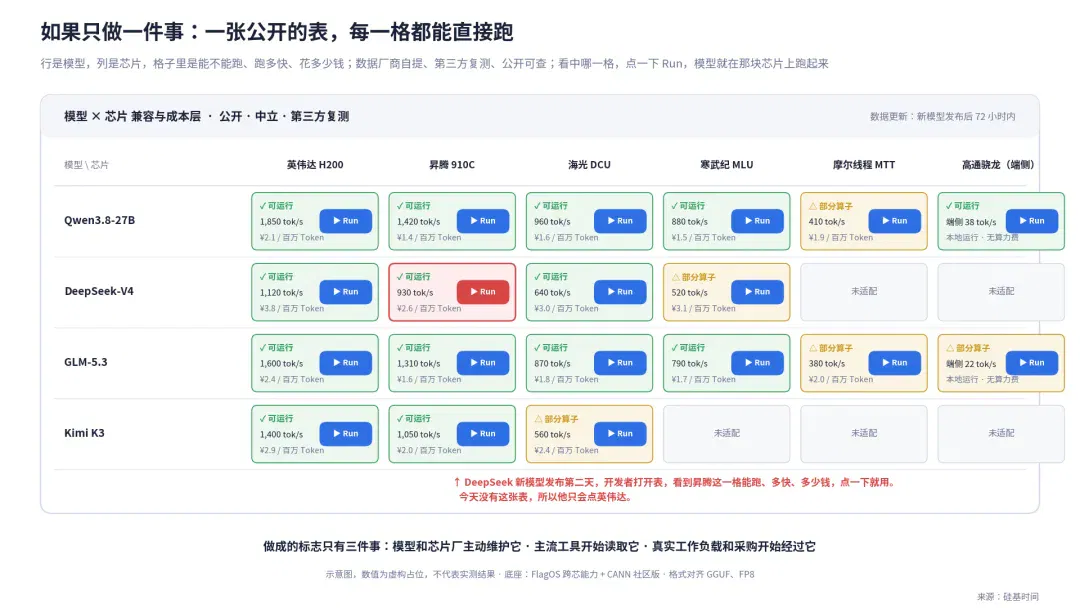Click the ¥2.1 / 百万 Token price
Image resolution: width=1080 pixels, height=608 pixels.
coord(291,238)
